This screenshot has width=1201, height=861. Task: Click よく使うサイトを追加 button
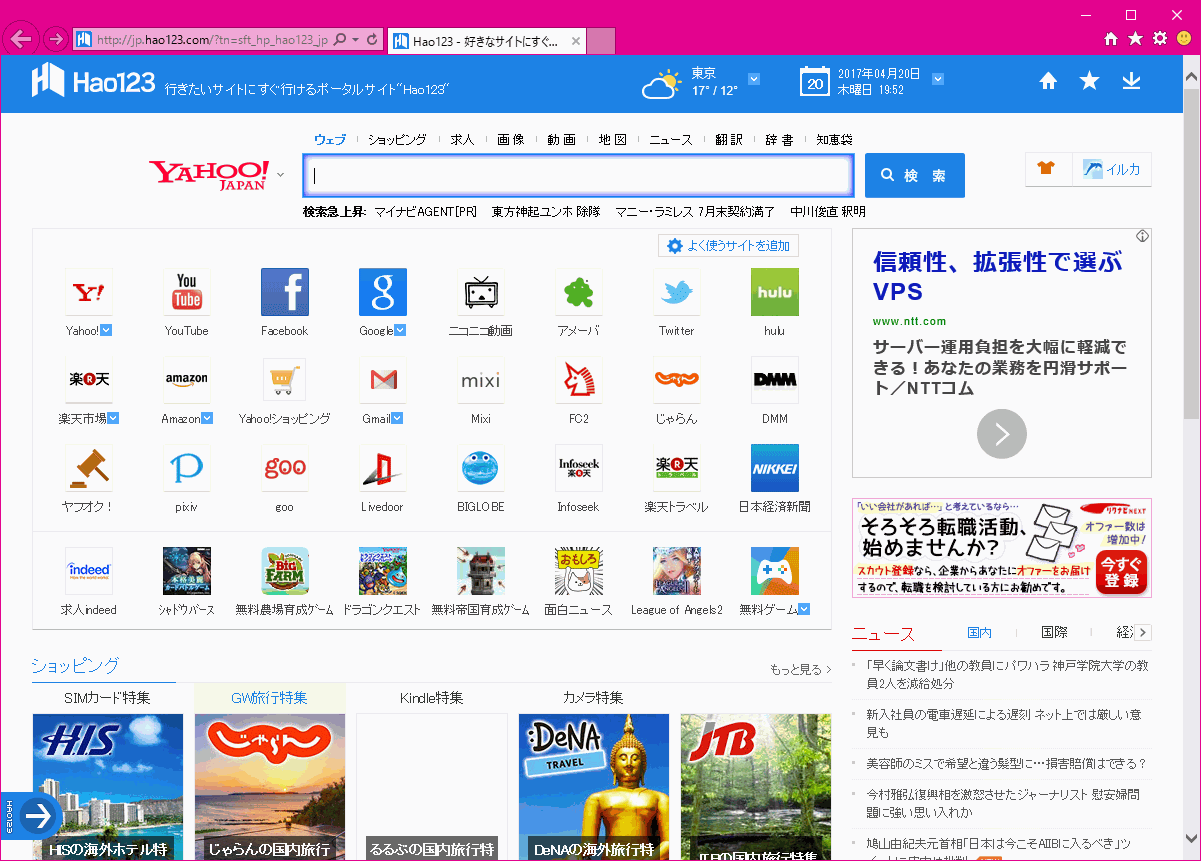tap(729, 246)
